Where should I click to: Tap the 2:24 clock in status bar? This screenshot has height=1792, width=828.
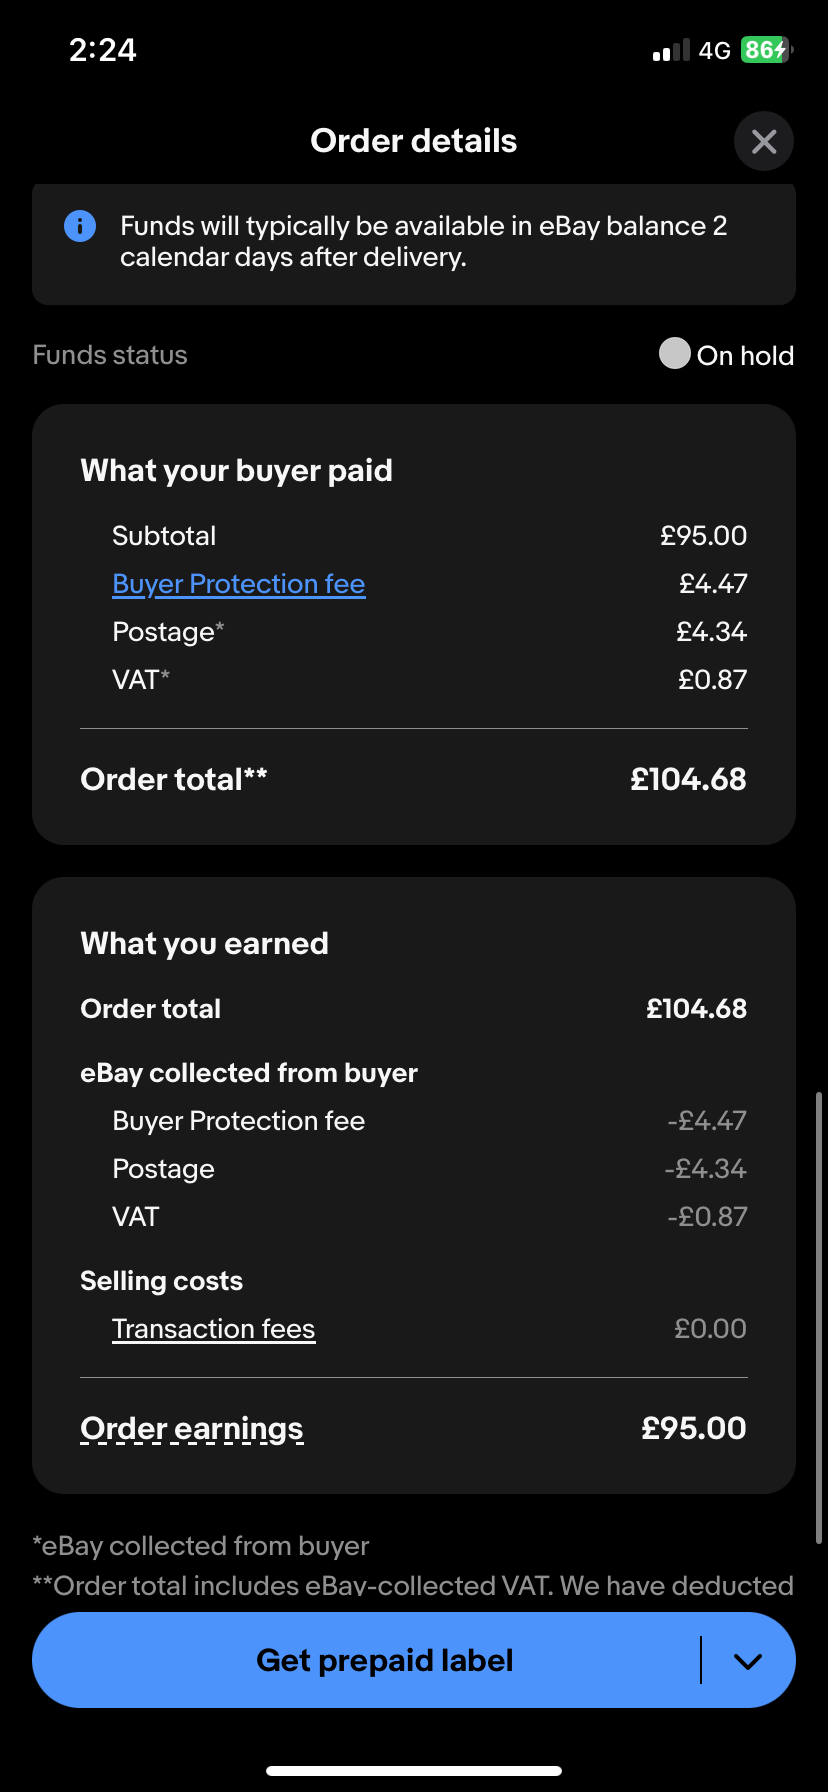(x=102, y=50)
